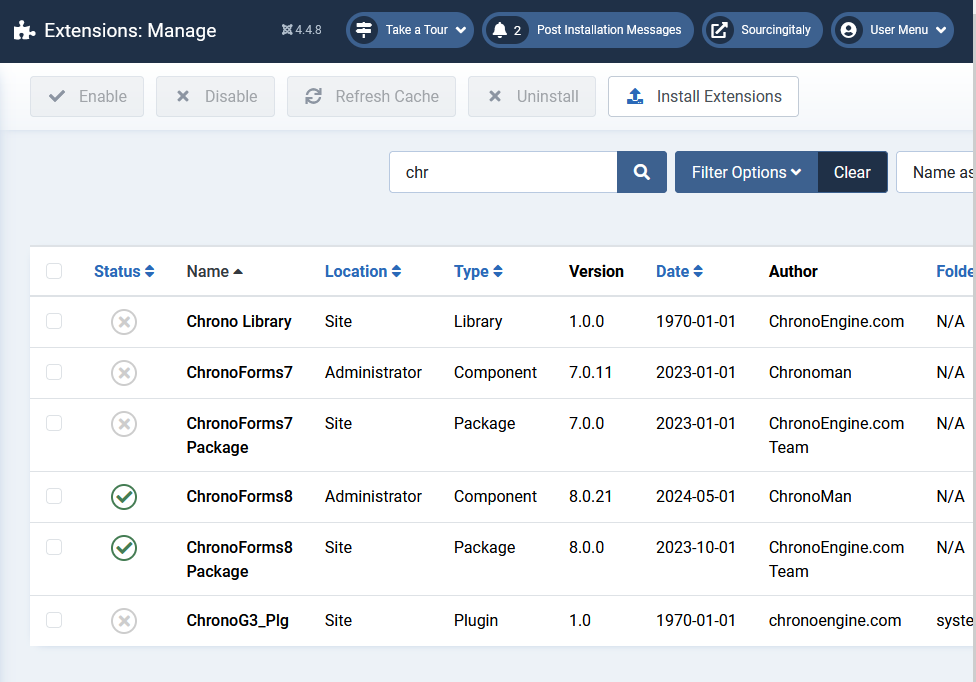Viewport: 976px width, 682px height.
Task: Click the Joomla version 4.4.8 badge
Action: tap(301, 30)
